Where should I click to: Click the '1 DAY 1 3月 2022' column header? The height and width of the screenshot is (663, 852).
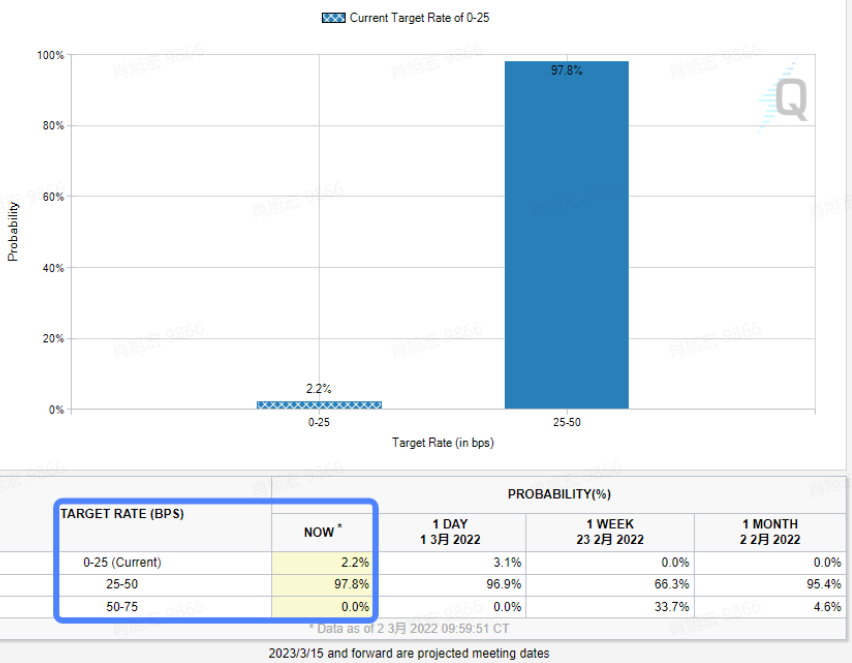click(450, 531)
